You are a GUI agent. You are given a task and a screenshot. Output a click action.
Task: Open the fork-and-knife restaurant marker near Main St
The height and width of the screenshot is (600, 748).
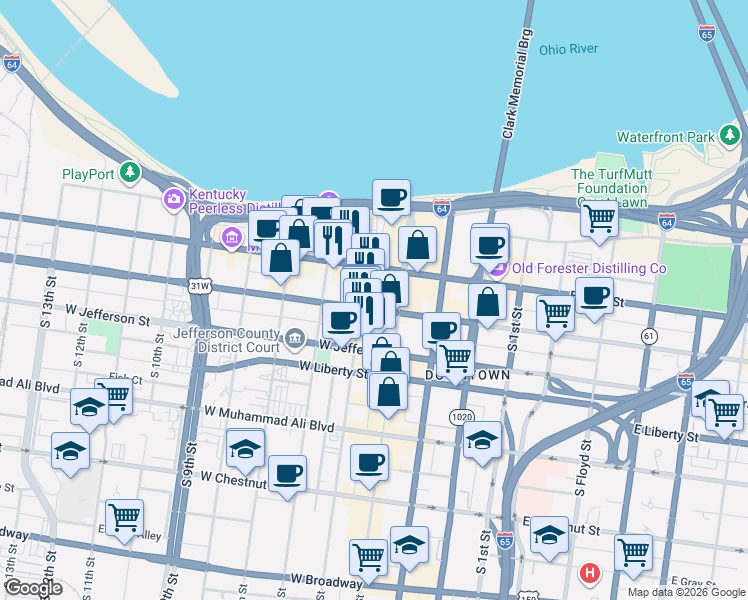pyautogui.click(x=333, y=241)
